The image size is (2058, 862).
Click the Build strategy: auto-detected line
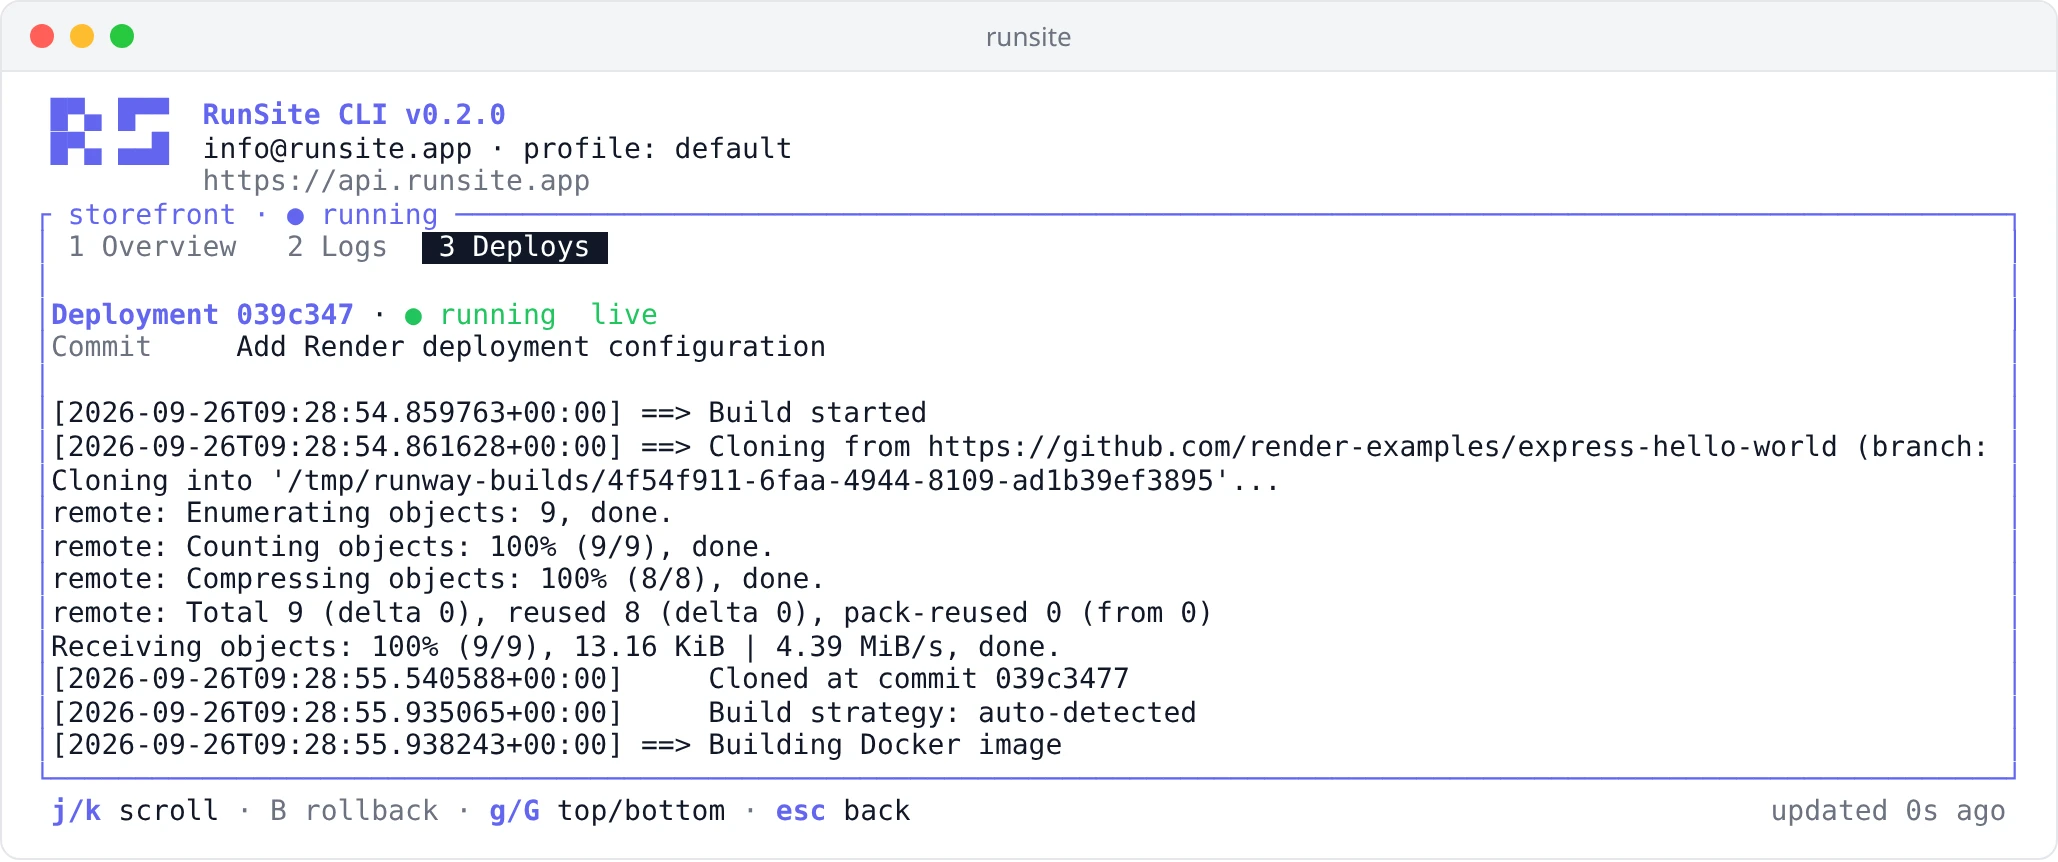click(624, 712)
